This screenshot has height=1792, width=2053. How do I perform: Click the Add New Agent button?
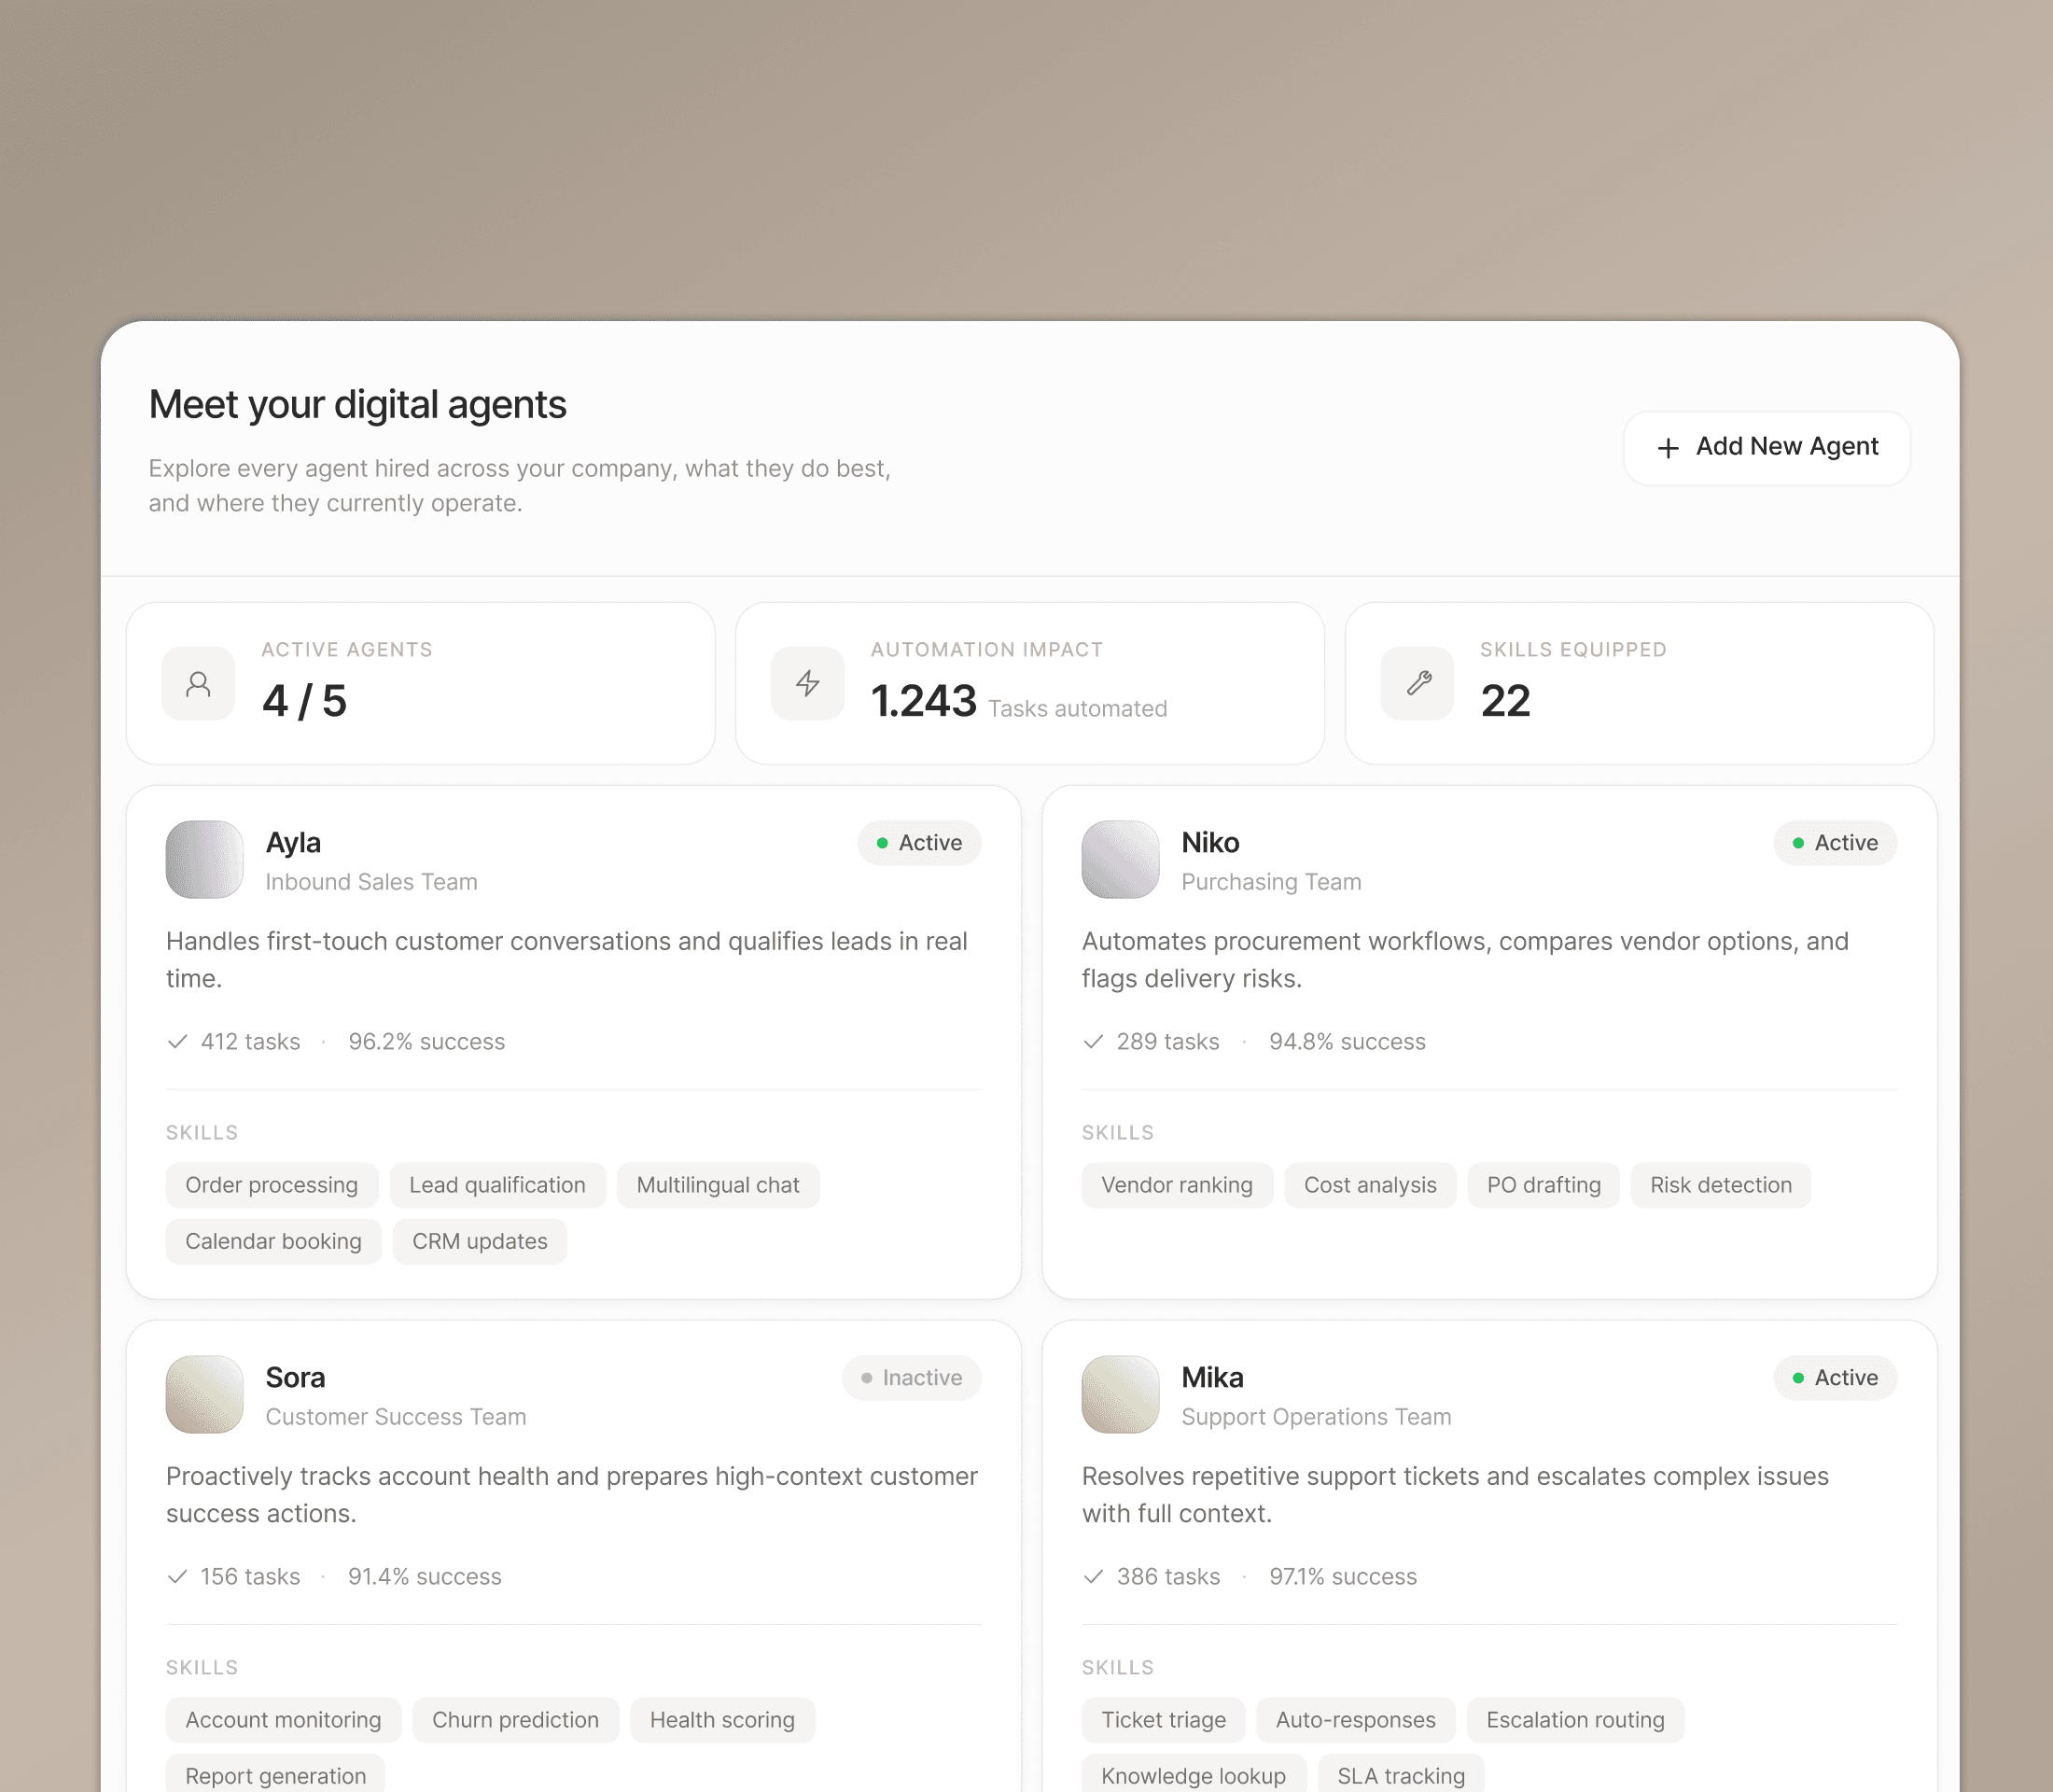(1766, 447)
